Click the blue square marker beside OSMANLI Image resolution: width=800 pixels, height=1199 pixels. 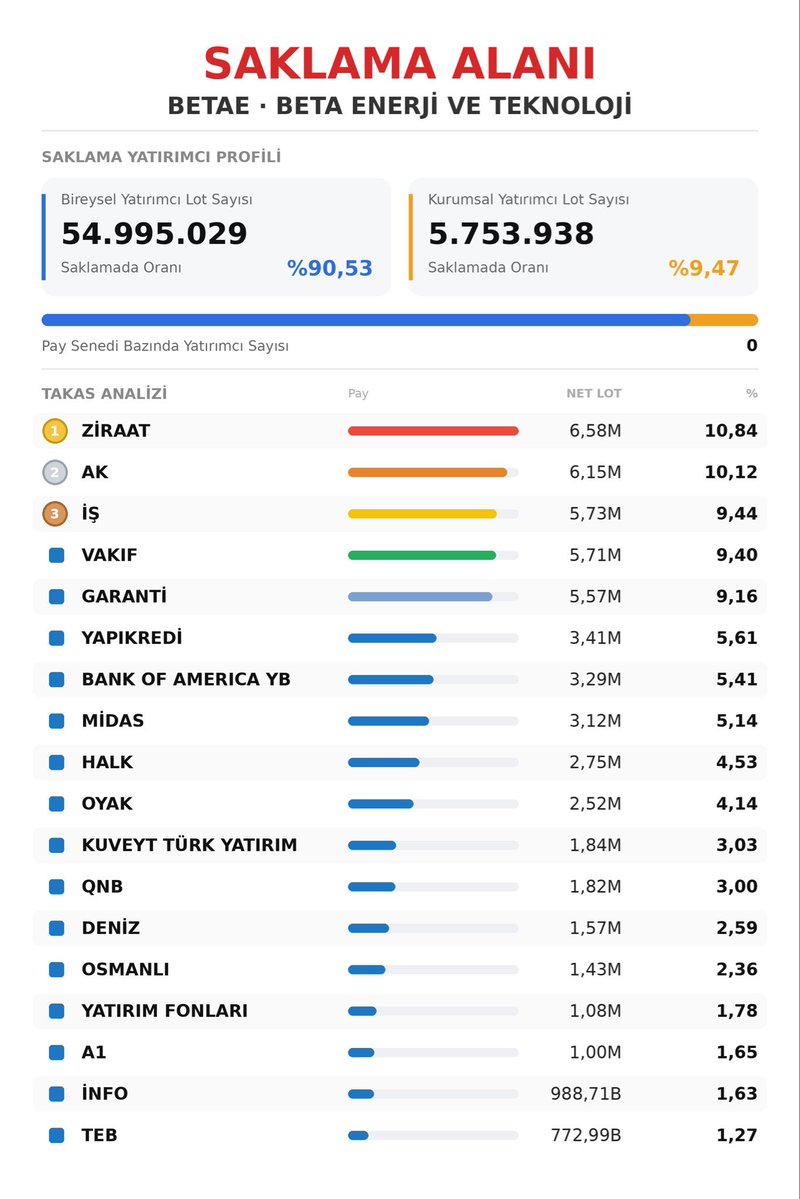pyautogui.click(x=57, y=970)
